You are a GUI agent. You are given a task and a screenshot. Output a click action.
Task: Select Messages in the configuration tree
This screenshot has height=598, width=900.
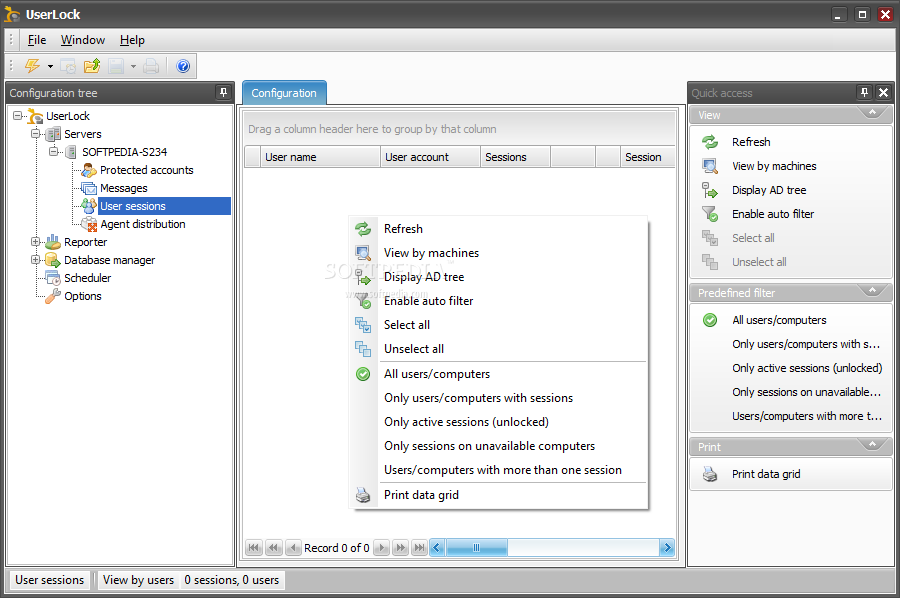(123, 188)
